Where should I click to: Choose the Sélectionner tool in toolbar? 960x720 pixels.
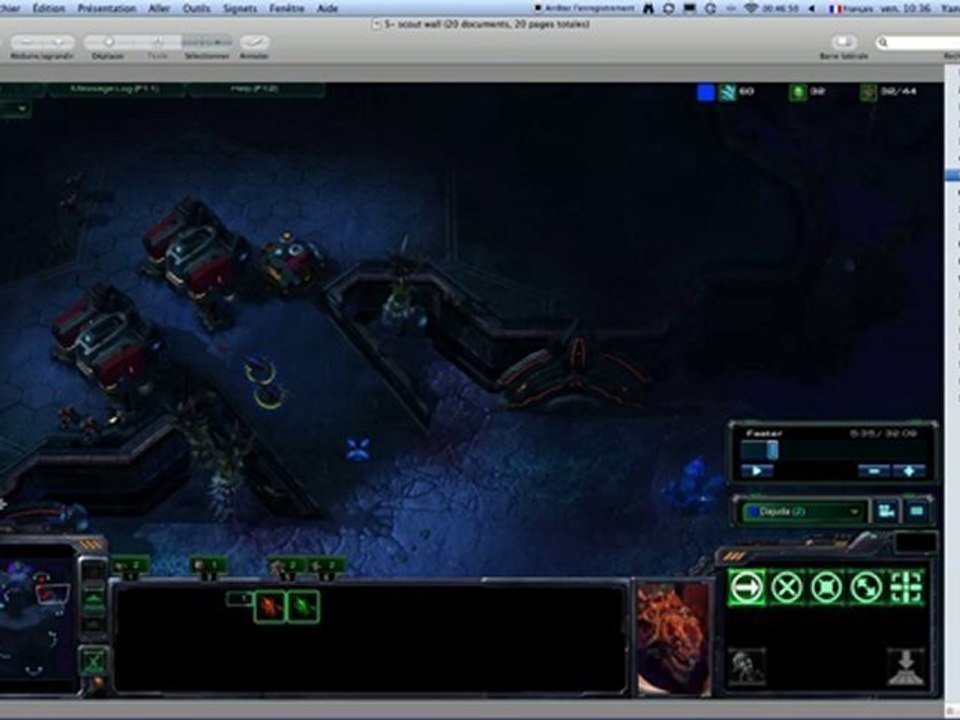coord(207,42)
